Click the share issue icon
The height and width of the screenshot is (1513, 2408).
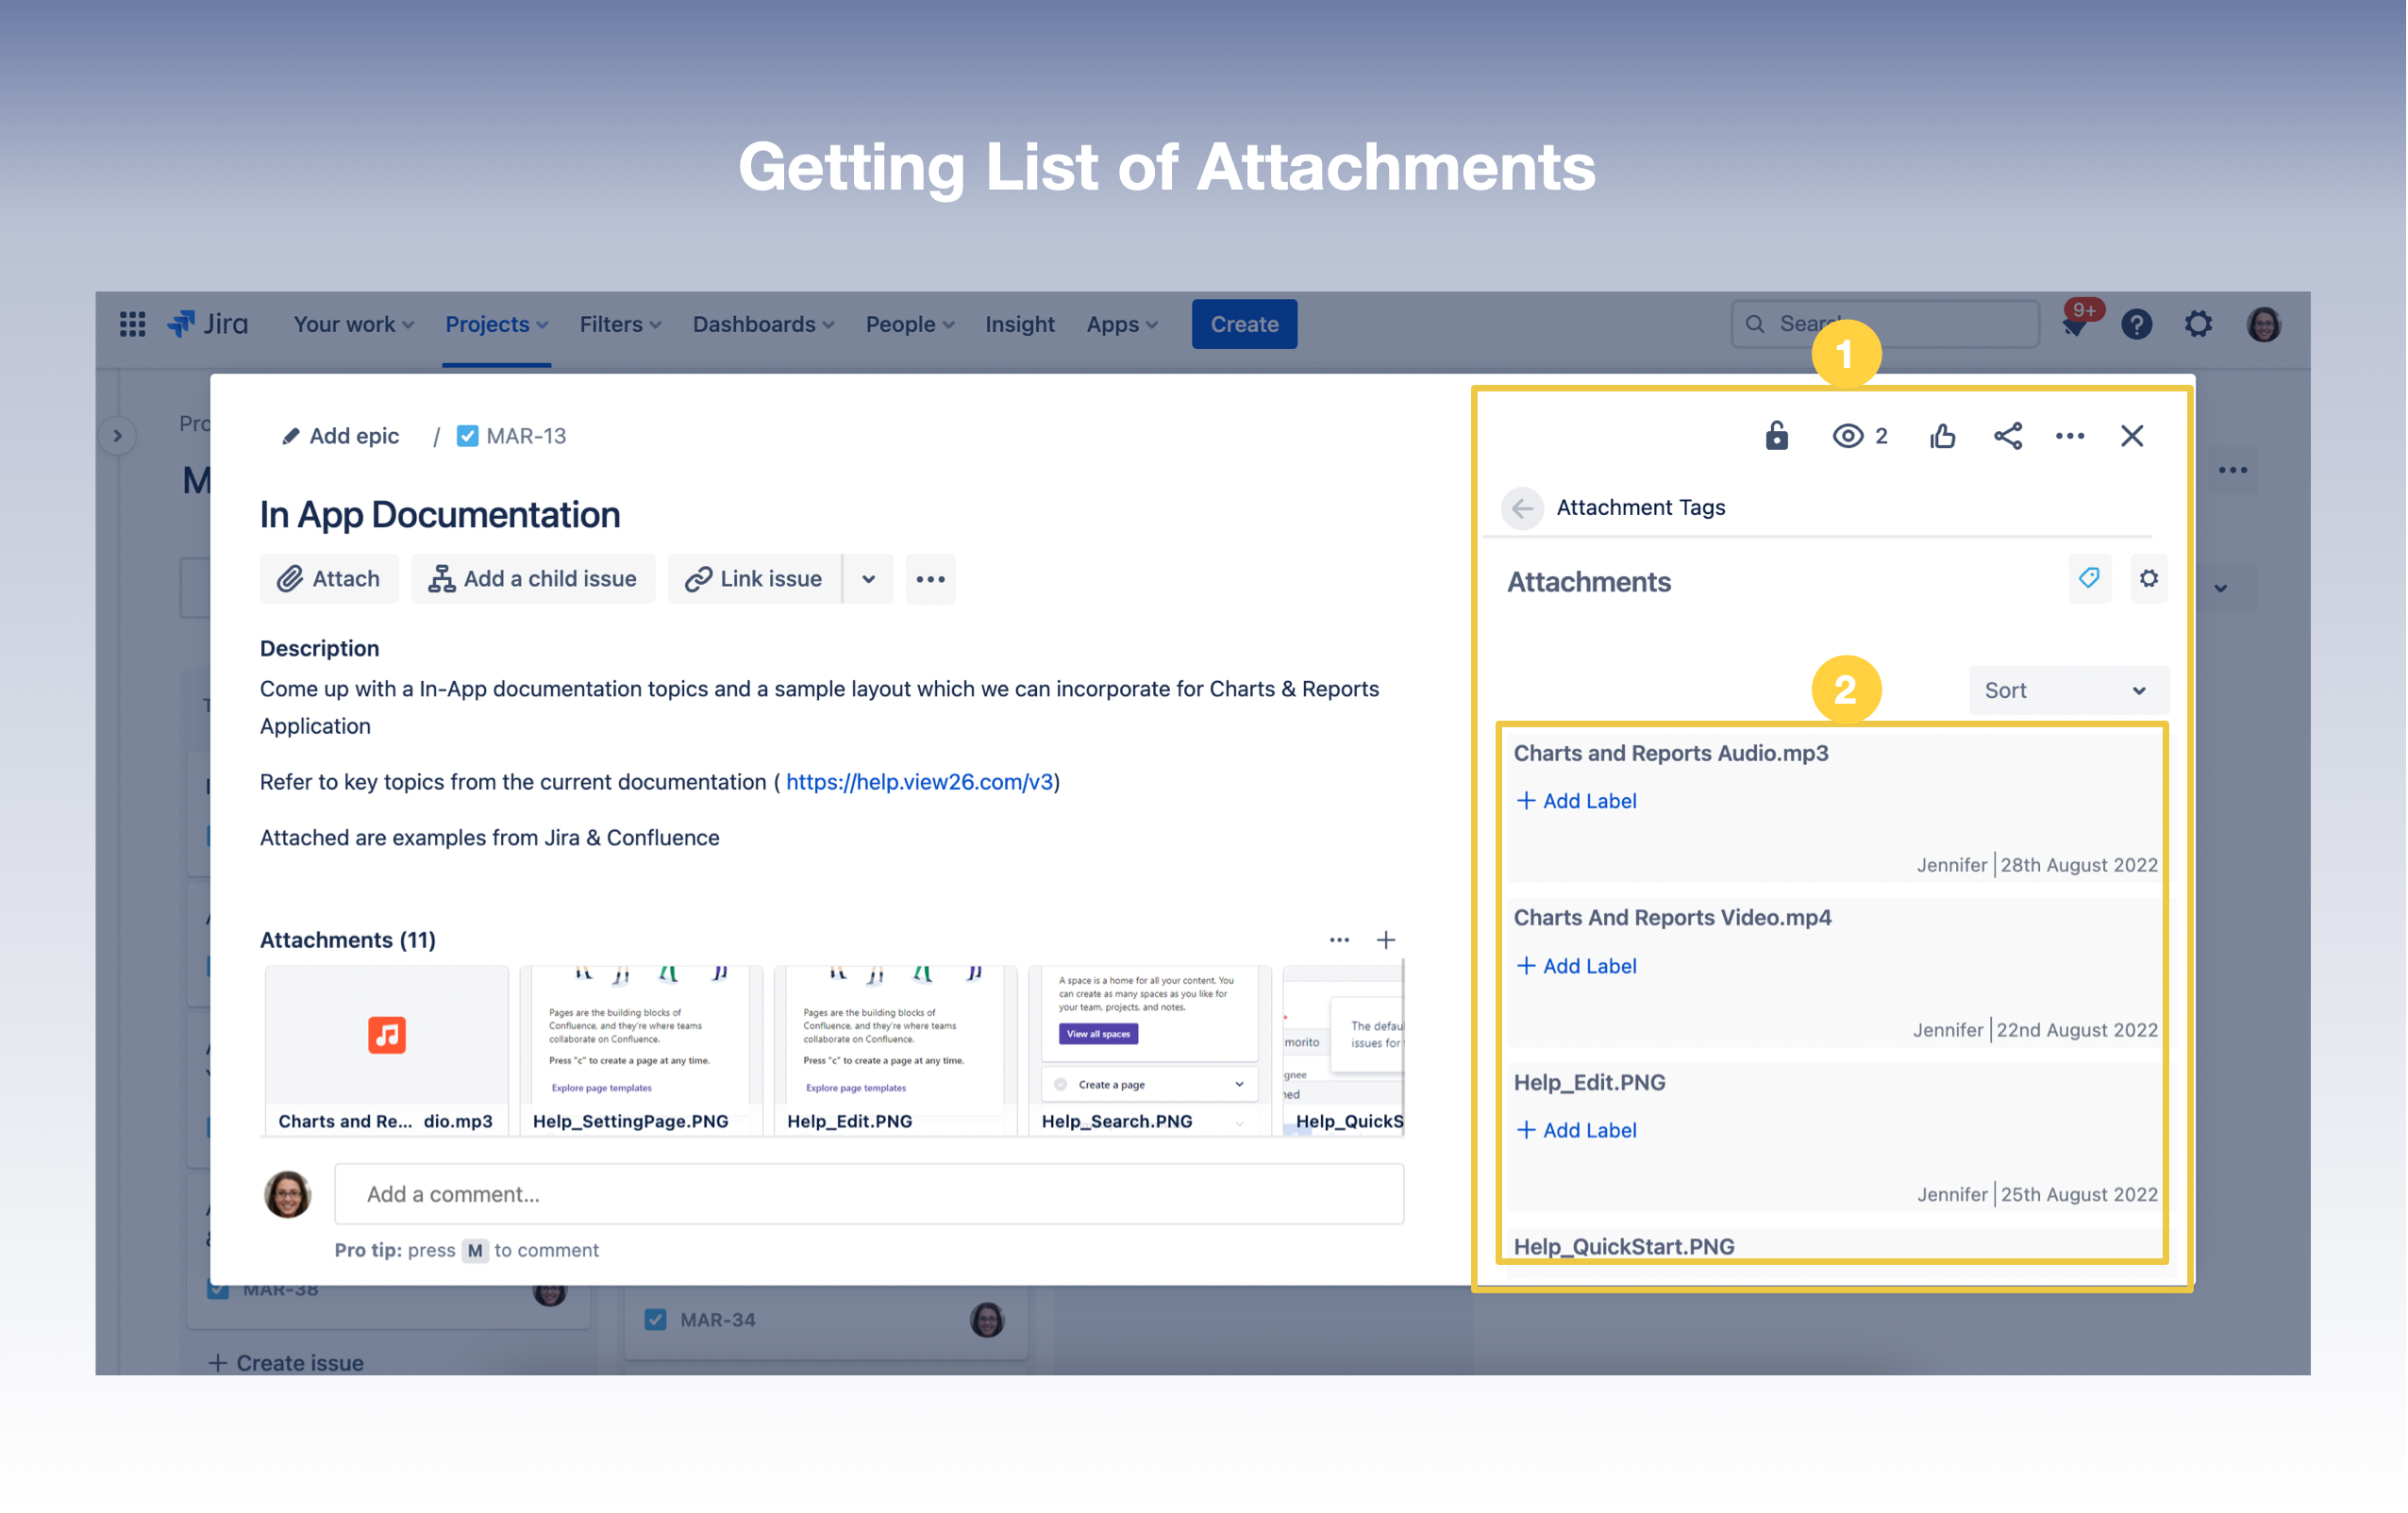(2008, 436)
